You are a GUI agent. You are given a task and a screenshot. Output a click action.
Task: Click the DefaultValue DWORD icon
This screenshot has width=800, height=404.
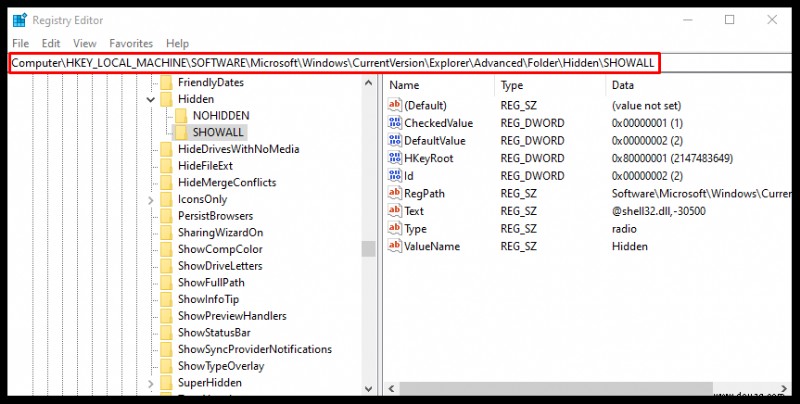pyautogui.click(x=395, y=140)
